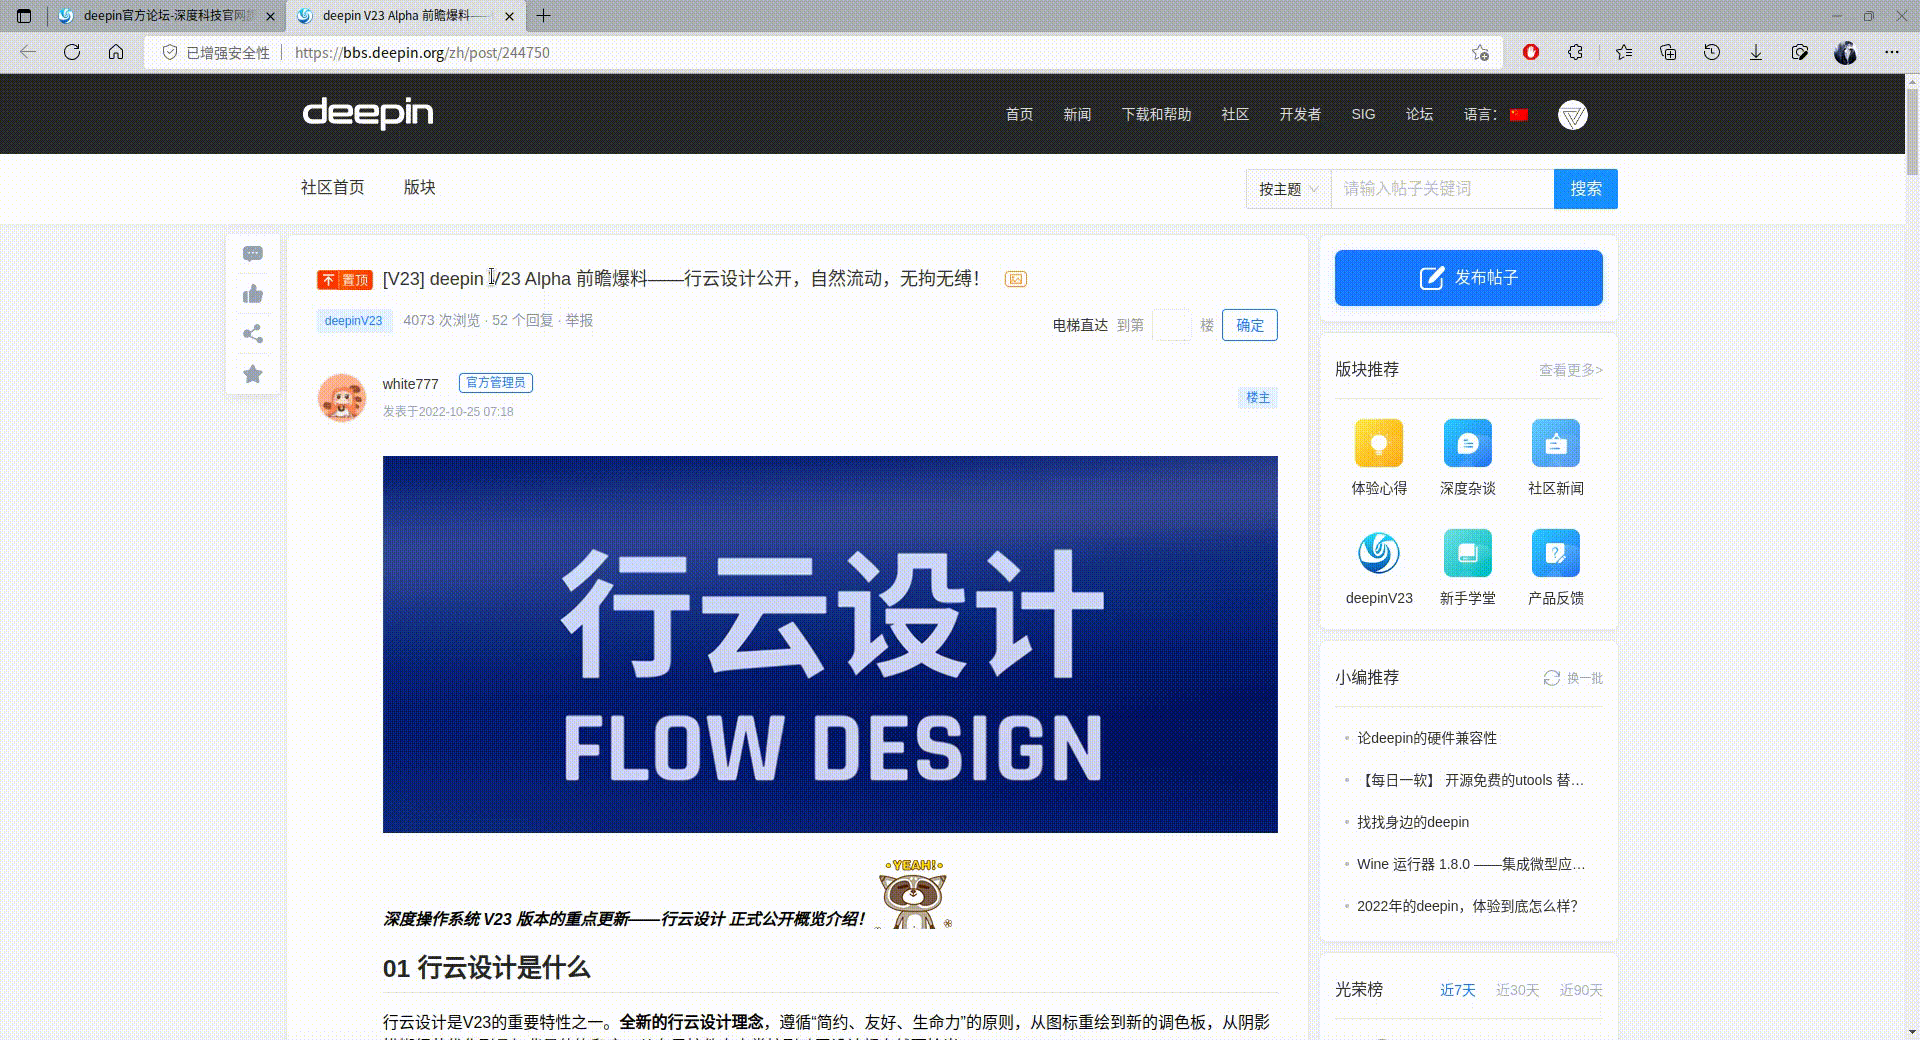
Task: Open the 按主题 search filter dropdown
Action: 1288,188
